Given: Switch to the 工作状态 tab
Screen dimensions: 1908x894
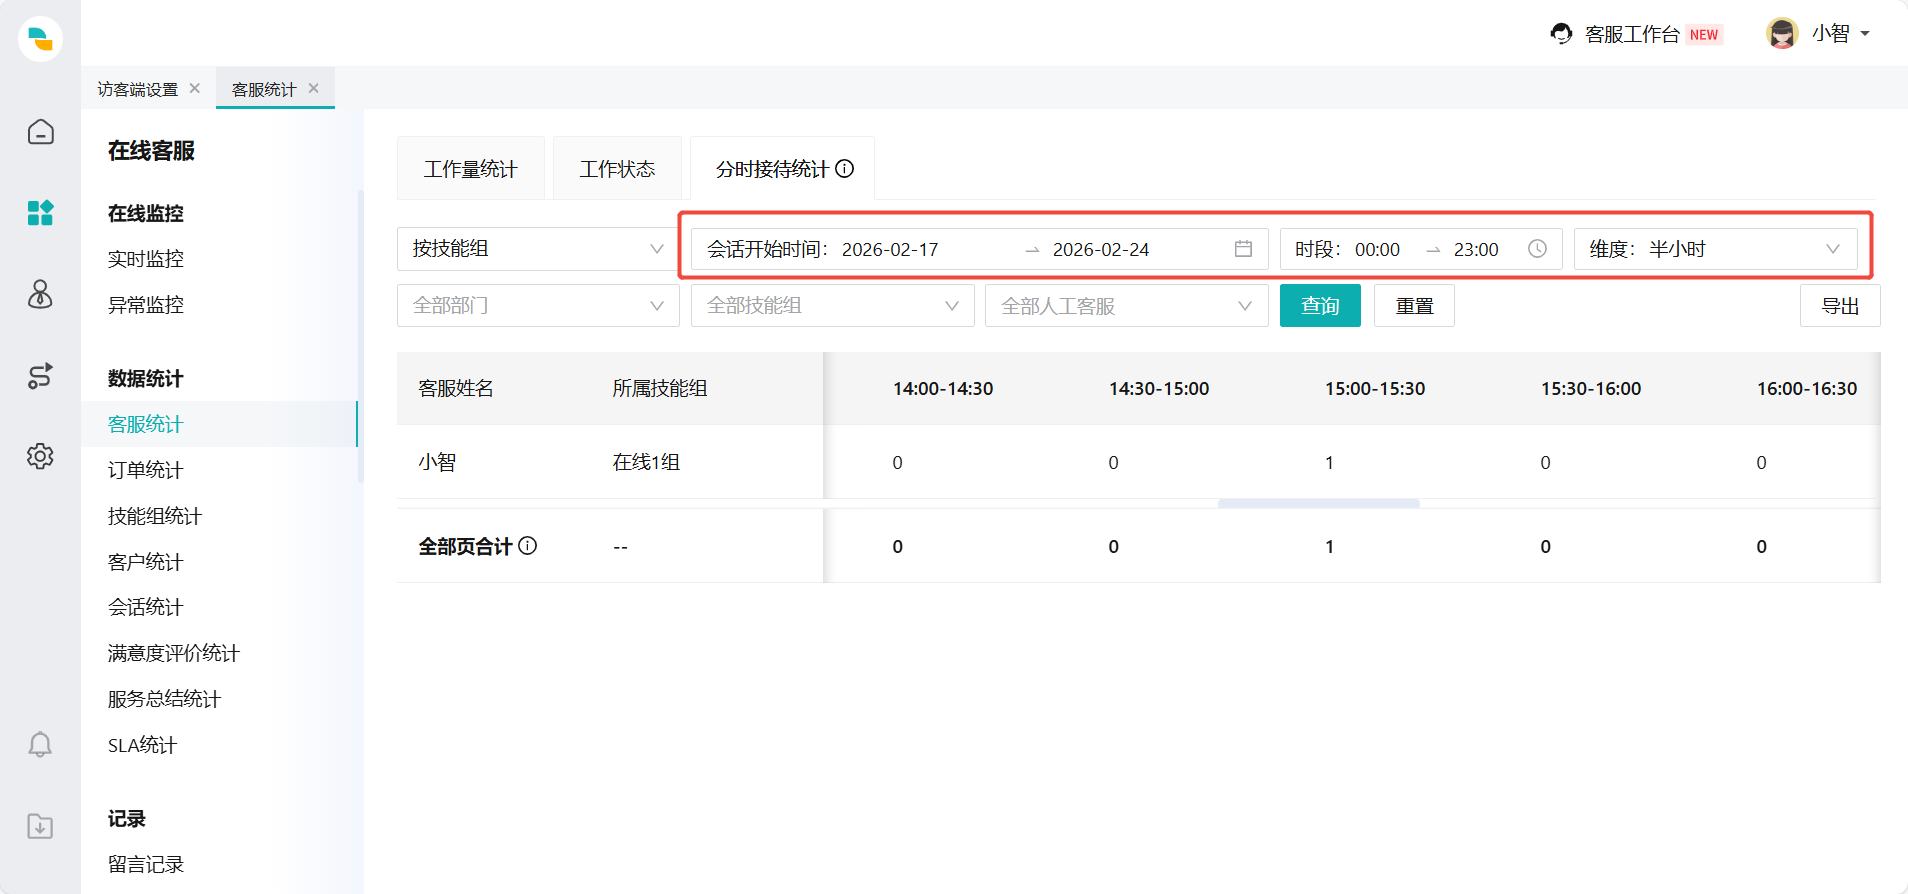Looking at the screenshot, I should (617, 169).
